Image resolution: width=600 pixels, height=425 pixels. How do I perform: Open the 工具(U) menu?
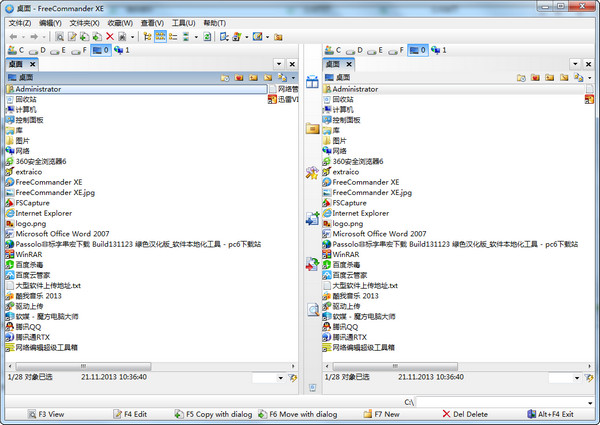[183, 23]
